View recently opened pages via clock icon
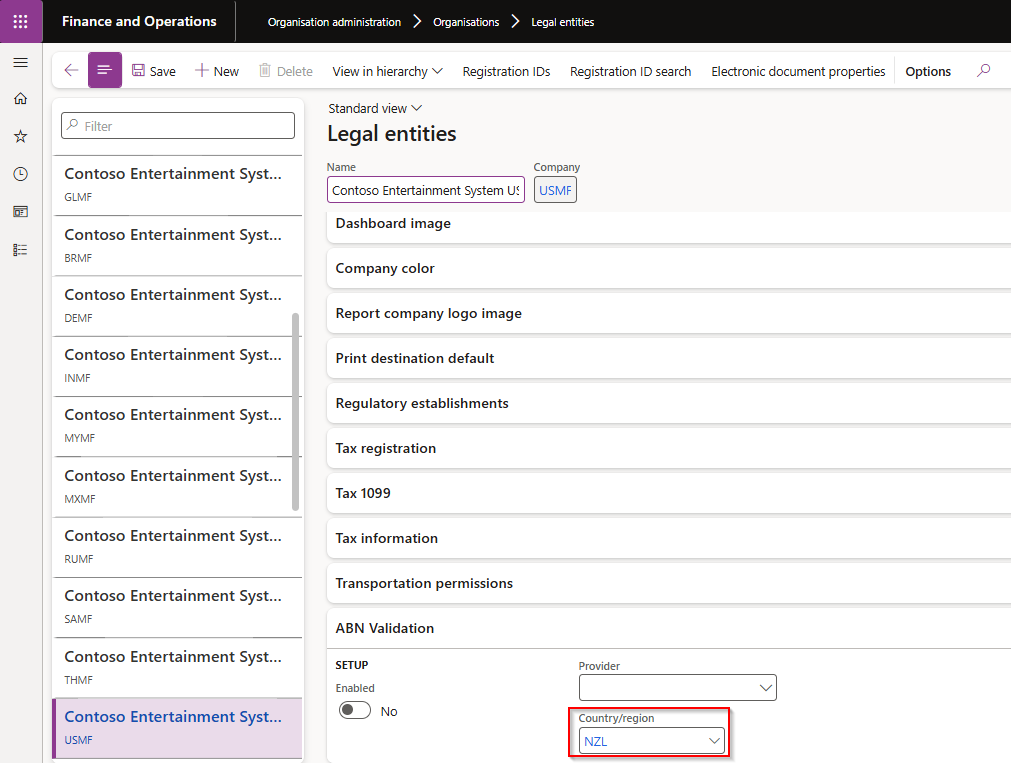1011x763 pixels. [20, 173]
